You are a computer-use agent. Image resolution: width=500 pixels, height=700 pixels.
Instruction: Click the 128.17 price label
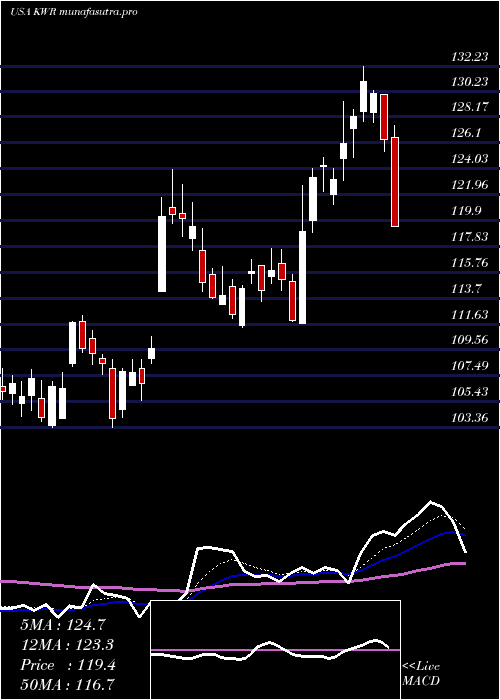470,108
